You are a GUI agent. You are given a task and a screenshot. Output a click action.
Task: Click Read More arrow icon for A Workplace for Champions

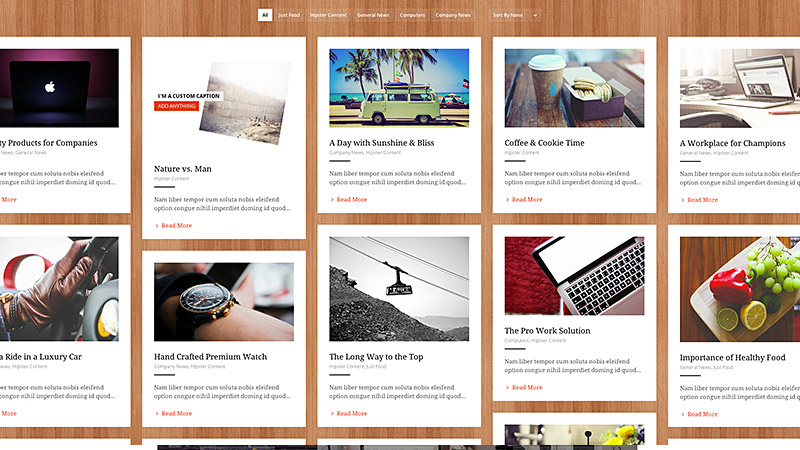683,200
